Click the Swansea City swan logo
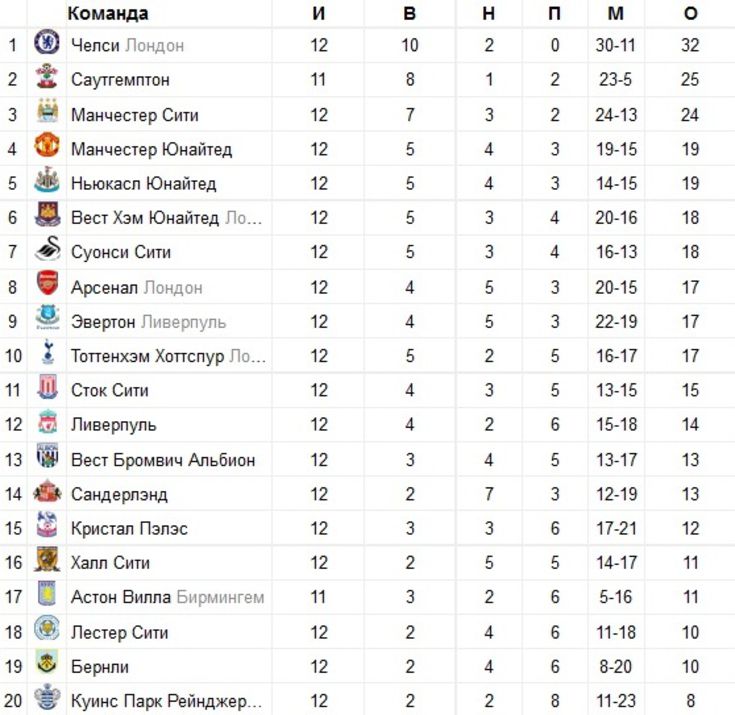This screenshot has width=735, height=715. [48, 248]
